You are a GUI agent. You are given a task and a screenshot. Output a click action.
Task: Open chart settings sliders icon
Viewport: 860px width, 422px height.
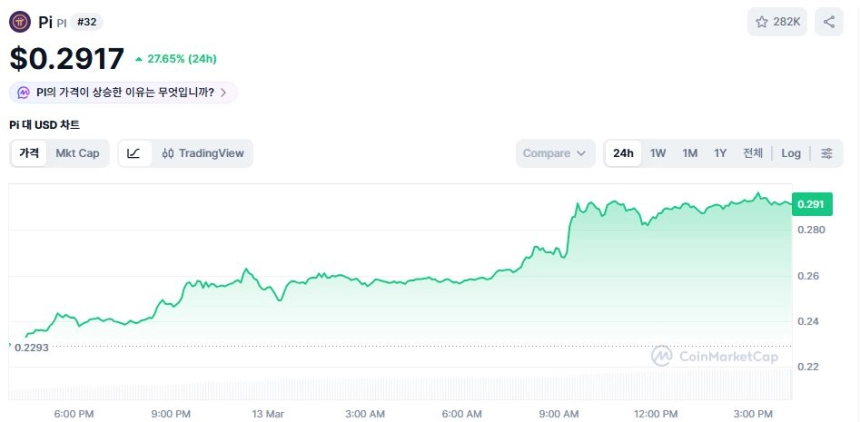(x=827, y=153)
